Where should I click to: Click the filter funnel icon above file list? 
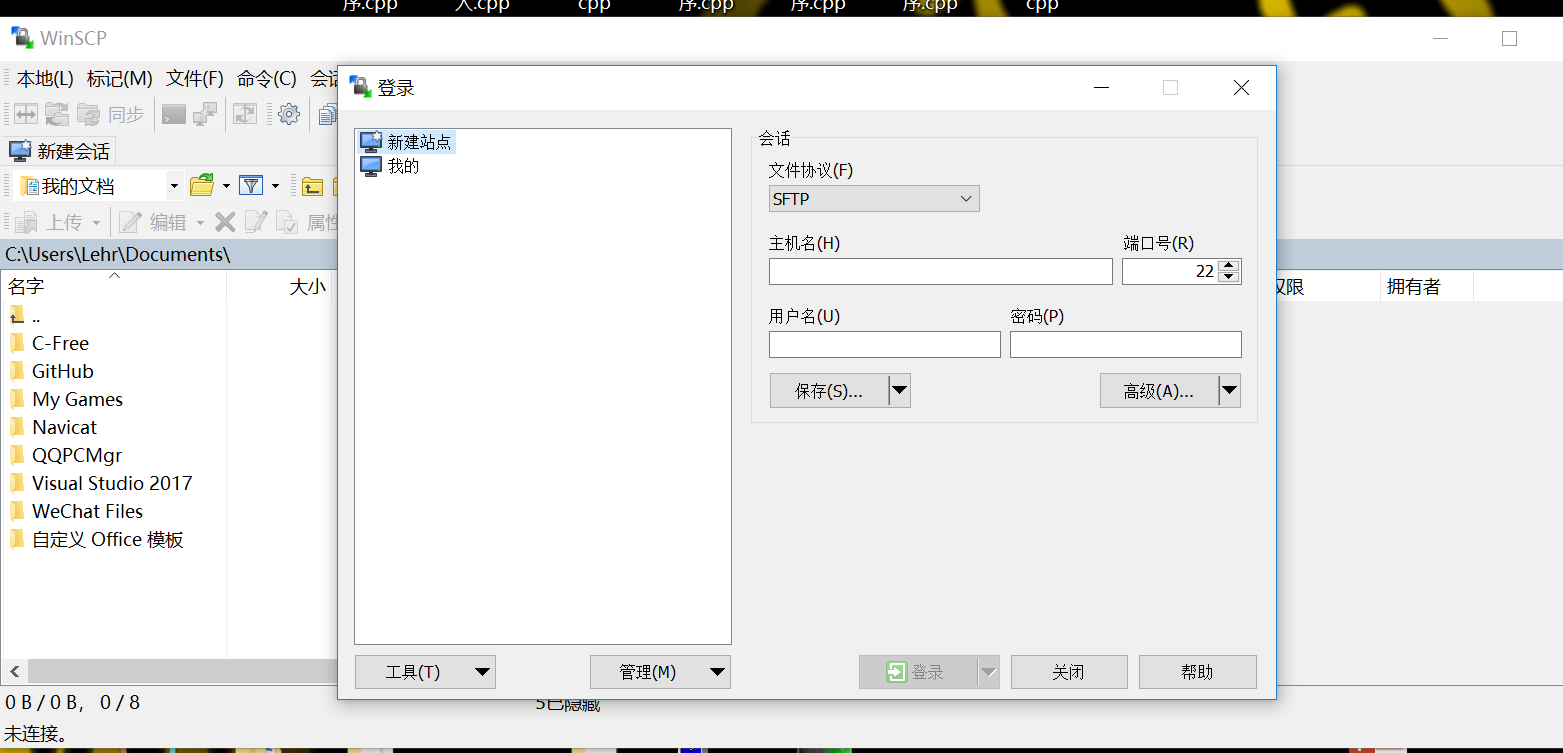click(x=252, y=185)
